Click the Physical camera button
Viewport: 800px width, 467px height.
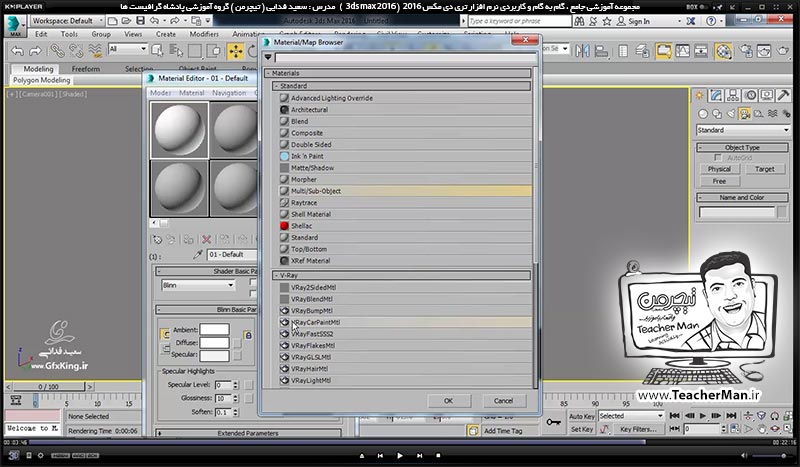pos(719,169)
